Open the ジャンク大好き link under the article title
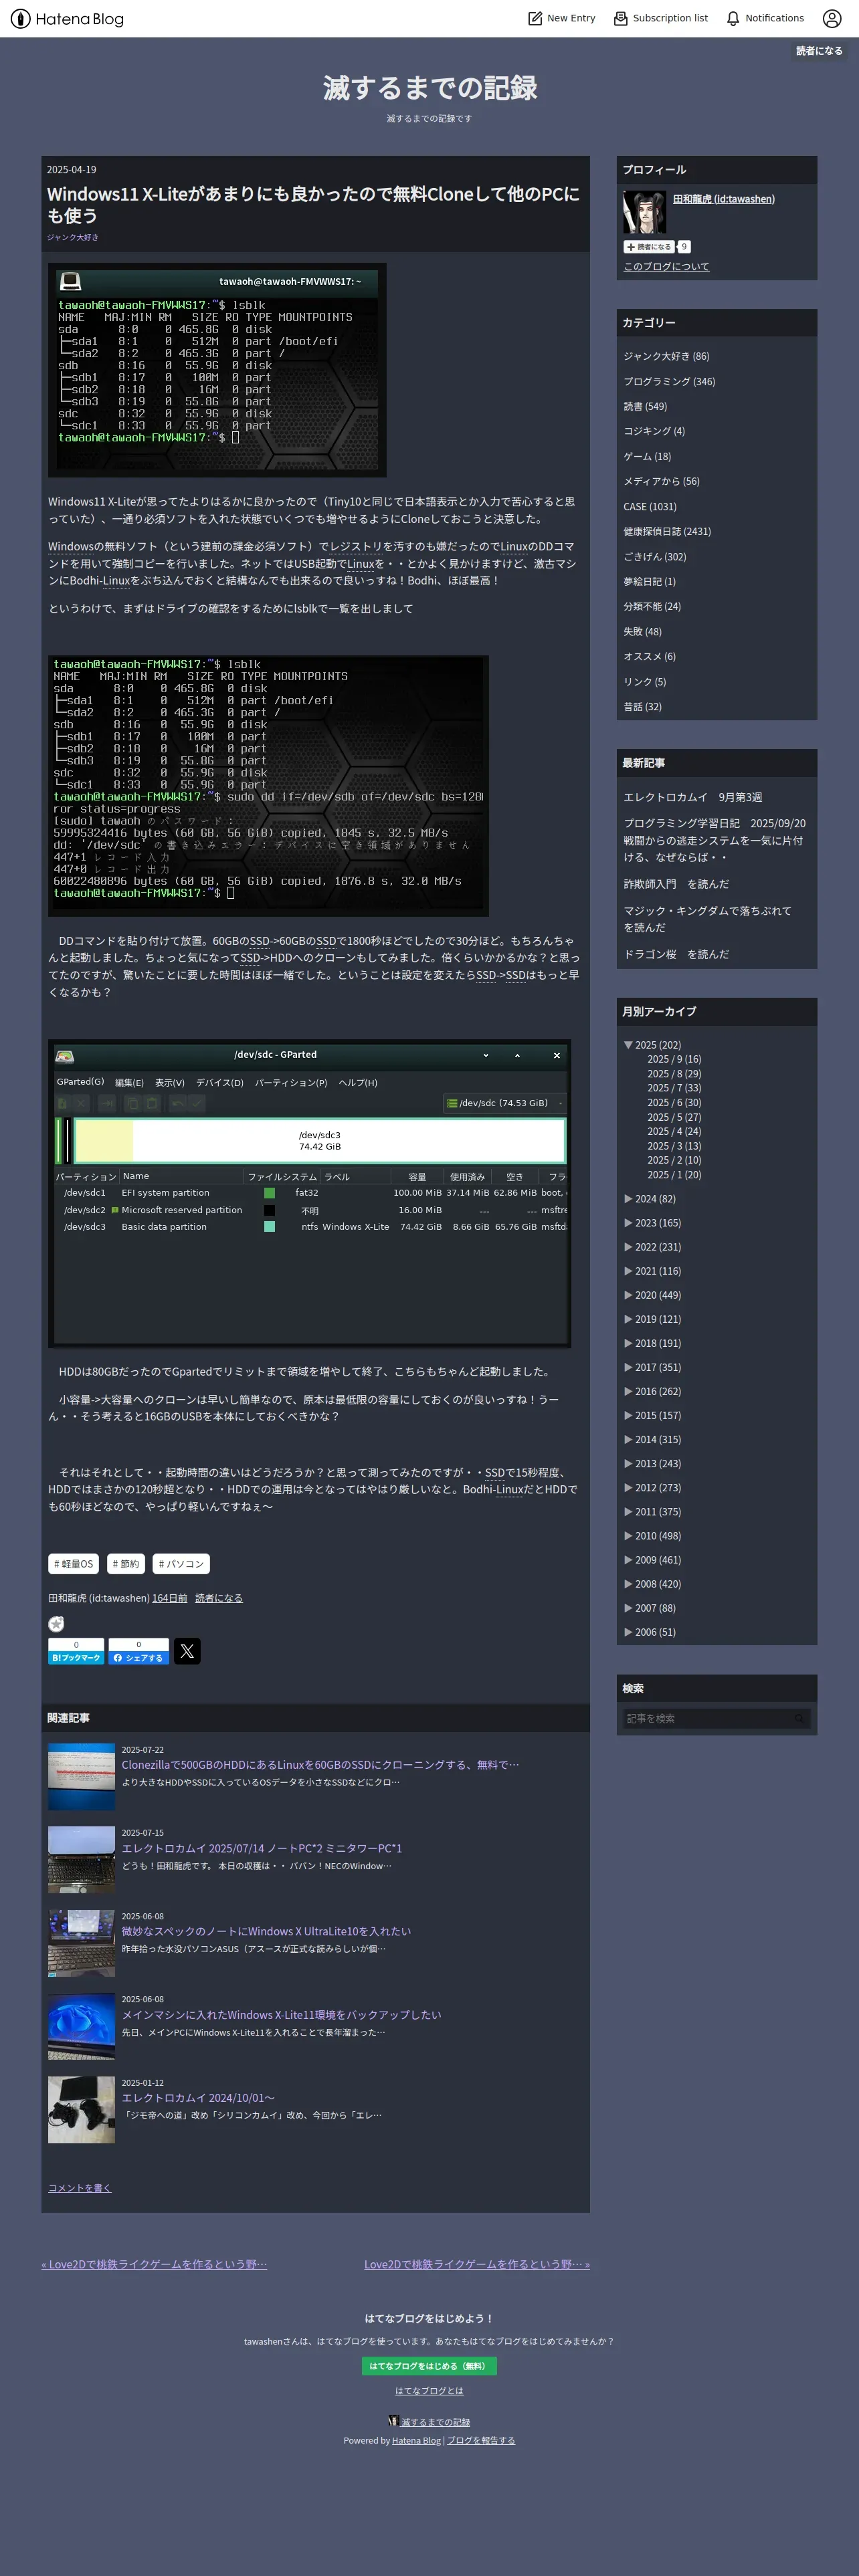 (x=73, y=237)
